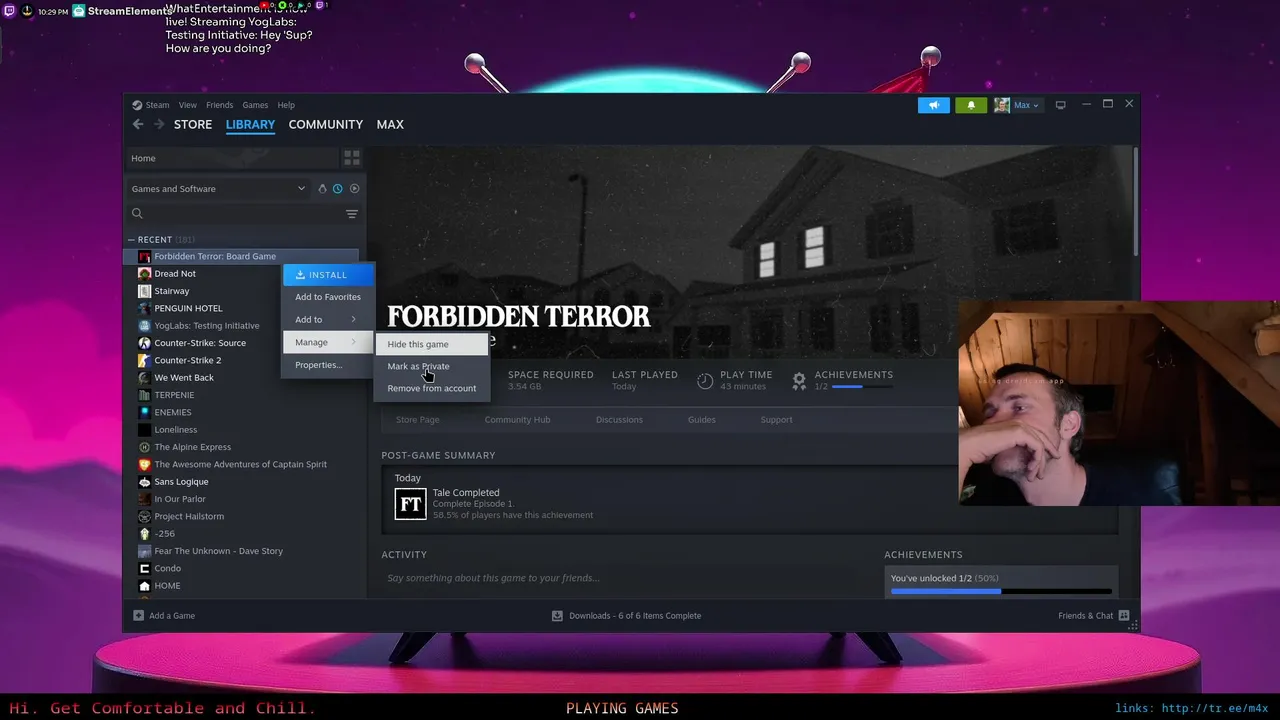This screenshot has height=720, width=1280.
Task: Switch to Big Picture mode monitor icon
Action: (1061, 105)
